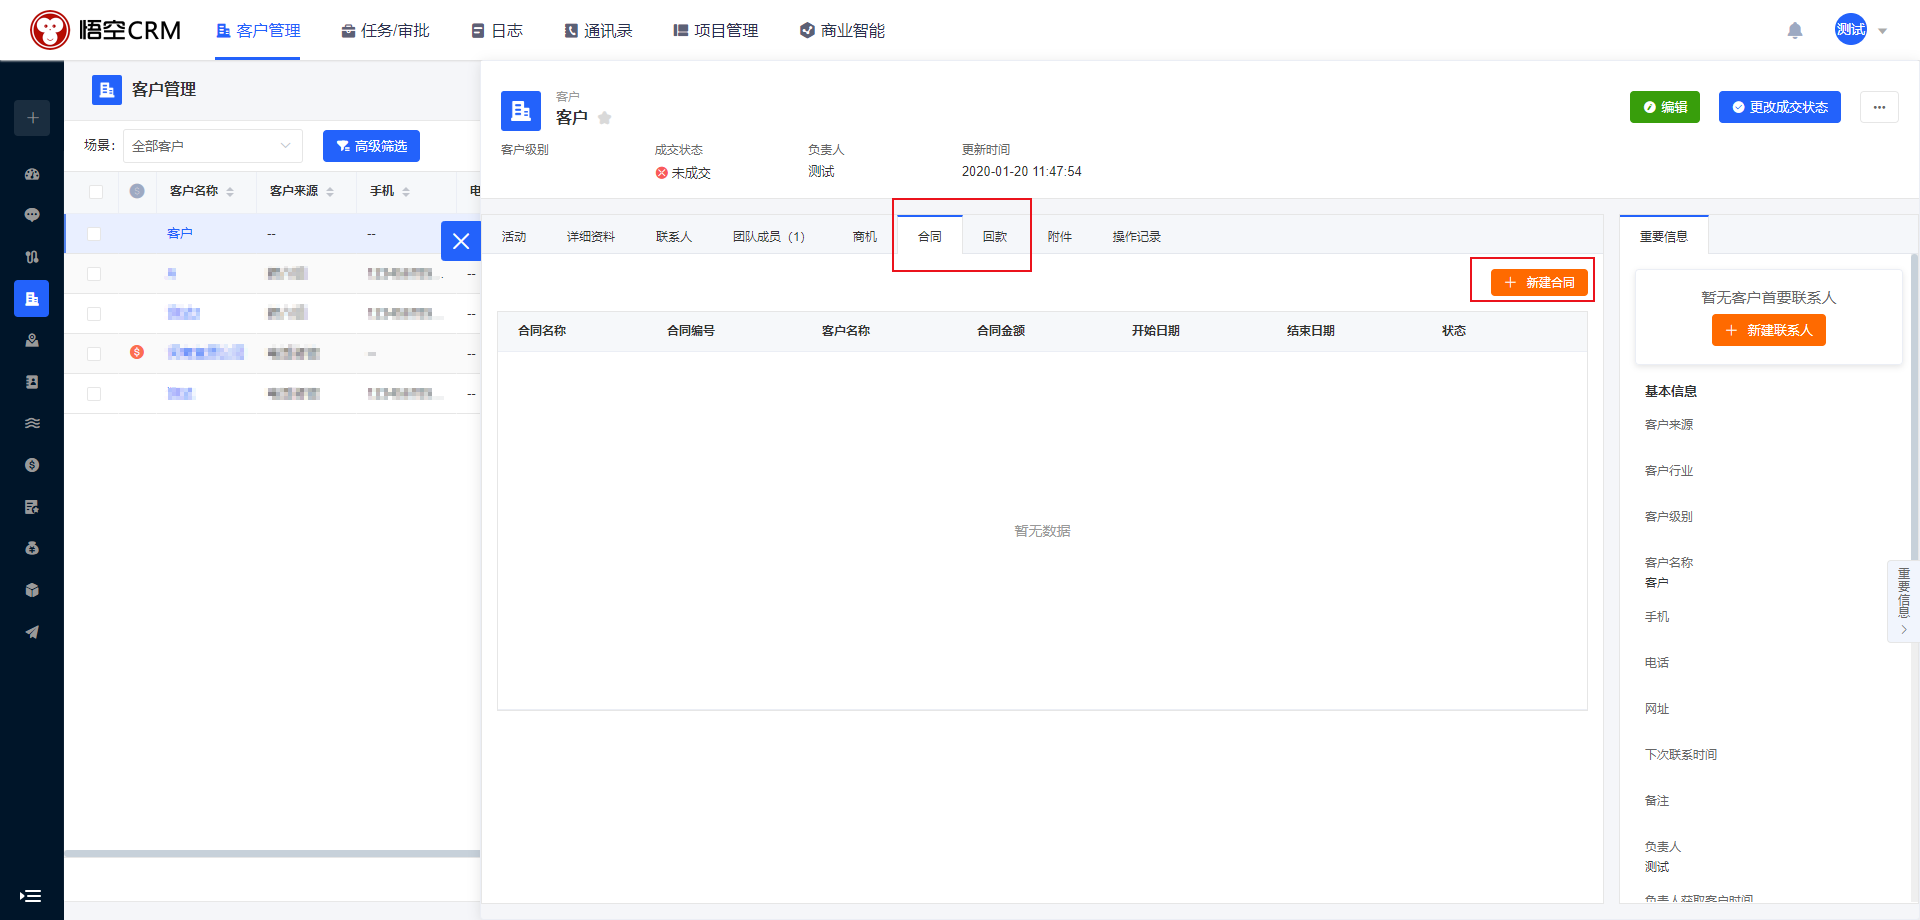This screenshot has width=1920, height=920.
Task: Open the 场景 全部客户 dropdown
Action: 212,146
